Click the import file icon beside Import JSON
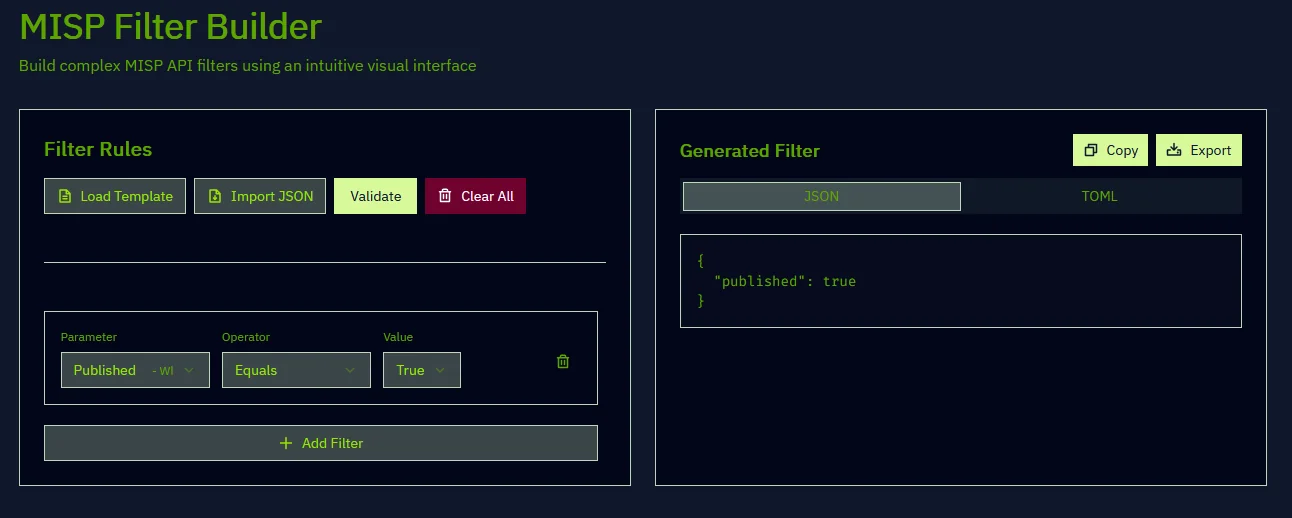Image resolution: width=1292 pixels, height=518 pixels. click(215, 196)
